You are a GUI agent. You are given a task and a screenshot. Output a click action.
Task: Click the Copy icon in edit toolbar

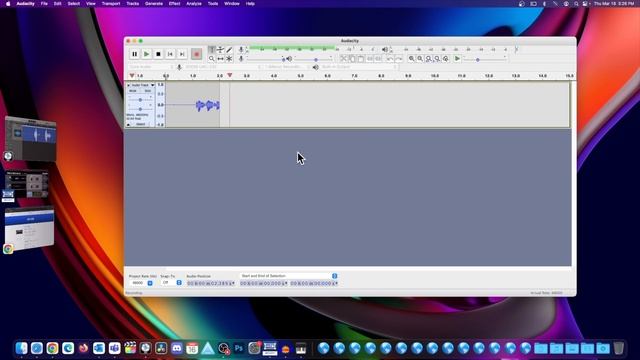click(x=352, y=59)
